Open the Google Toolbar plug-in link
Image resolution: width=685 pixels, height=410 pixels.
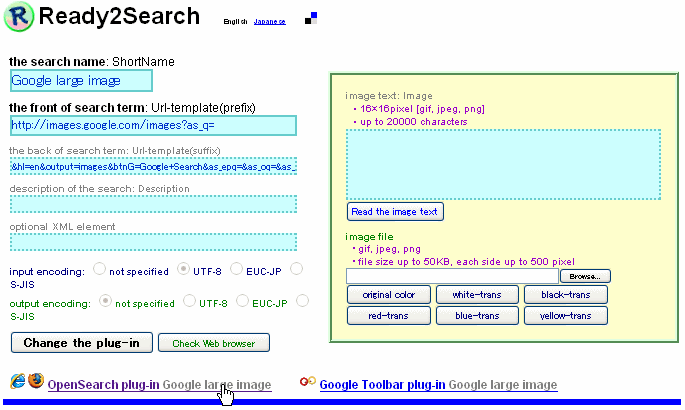(438, 385)
